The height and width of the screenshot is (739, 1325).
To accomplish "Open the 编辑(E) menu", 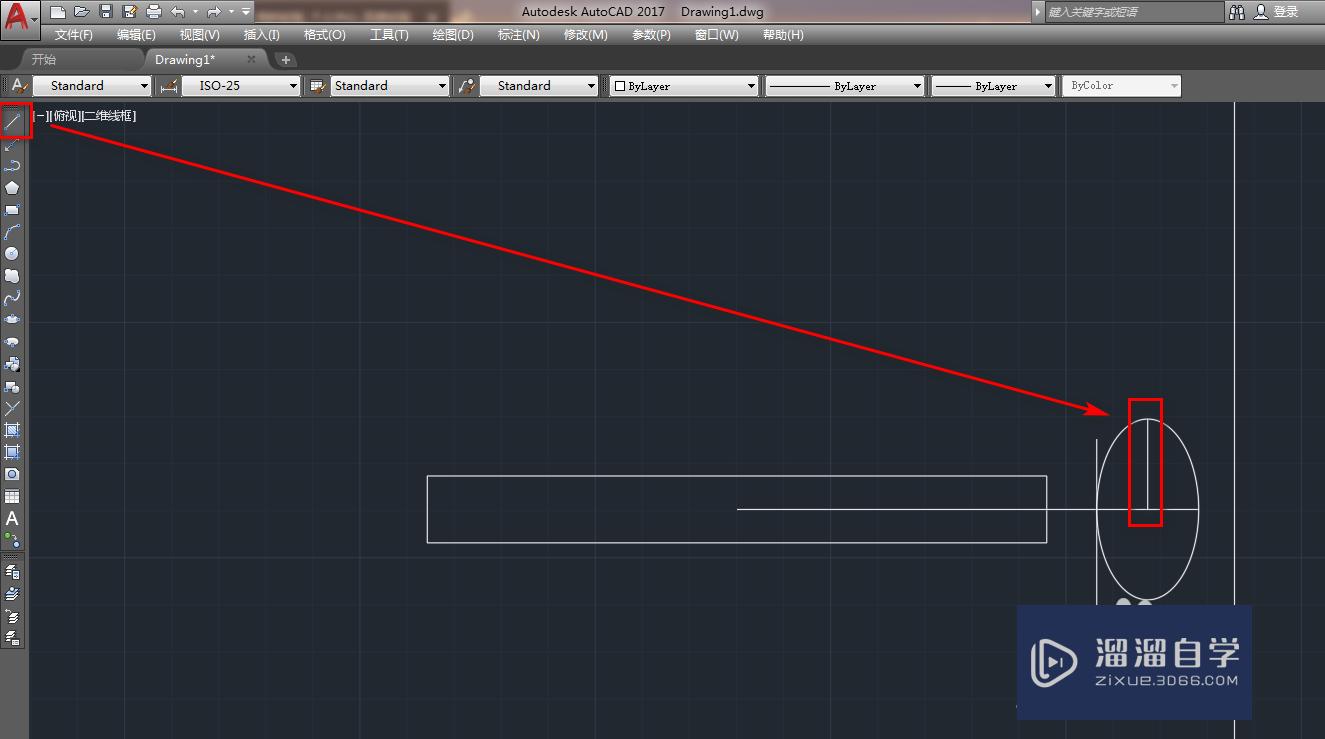I will tap(136, 35).
